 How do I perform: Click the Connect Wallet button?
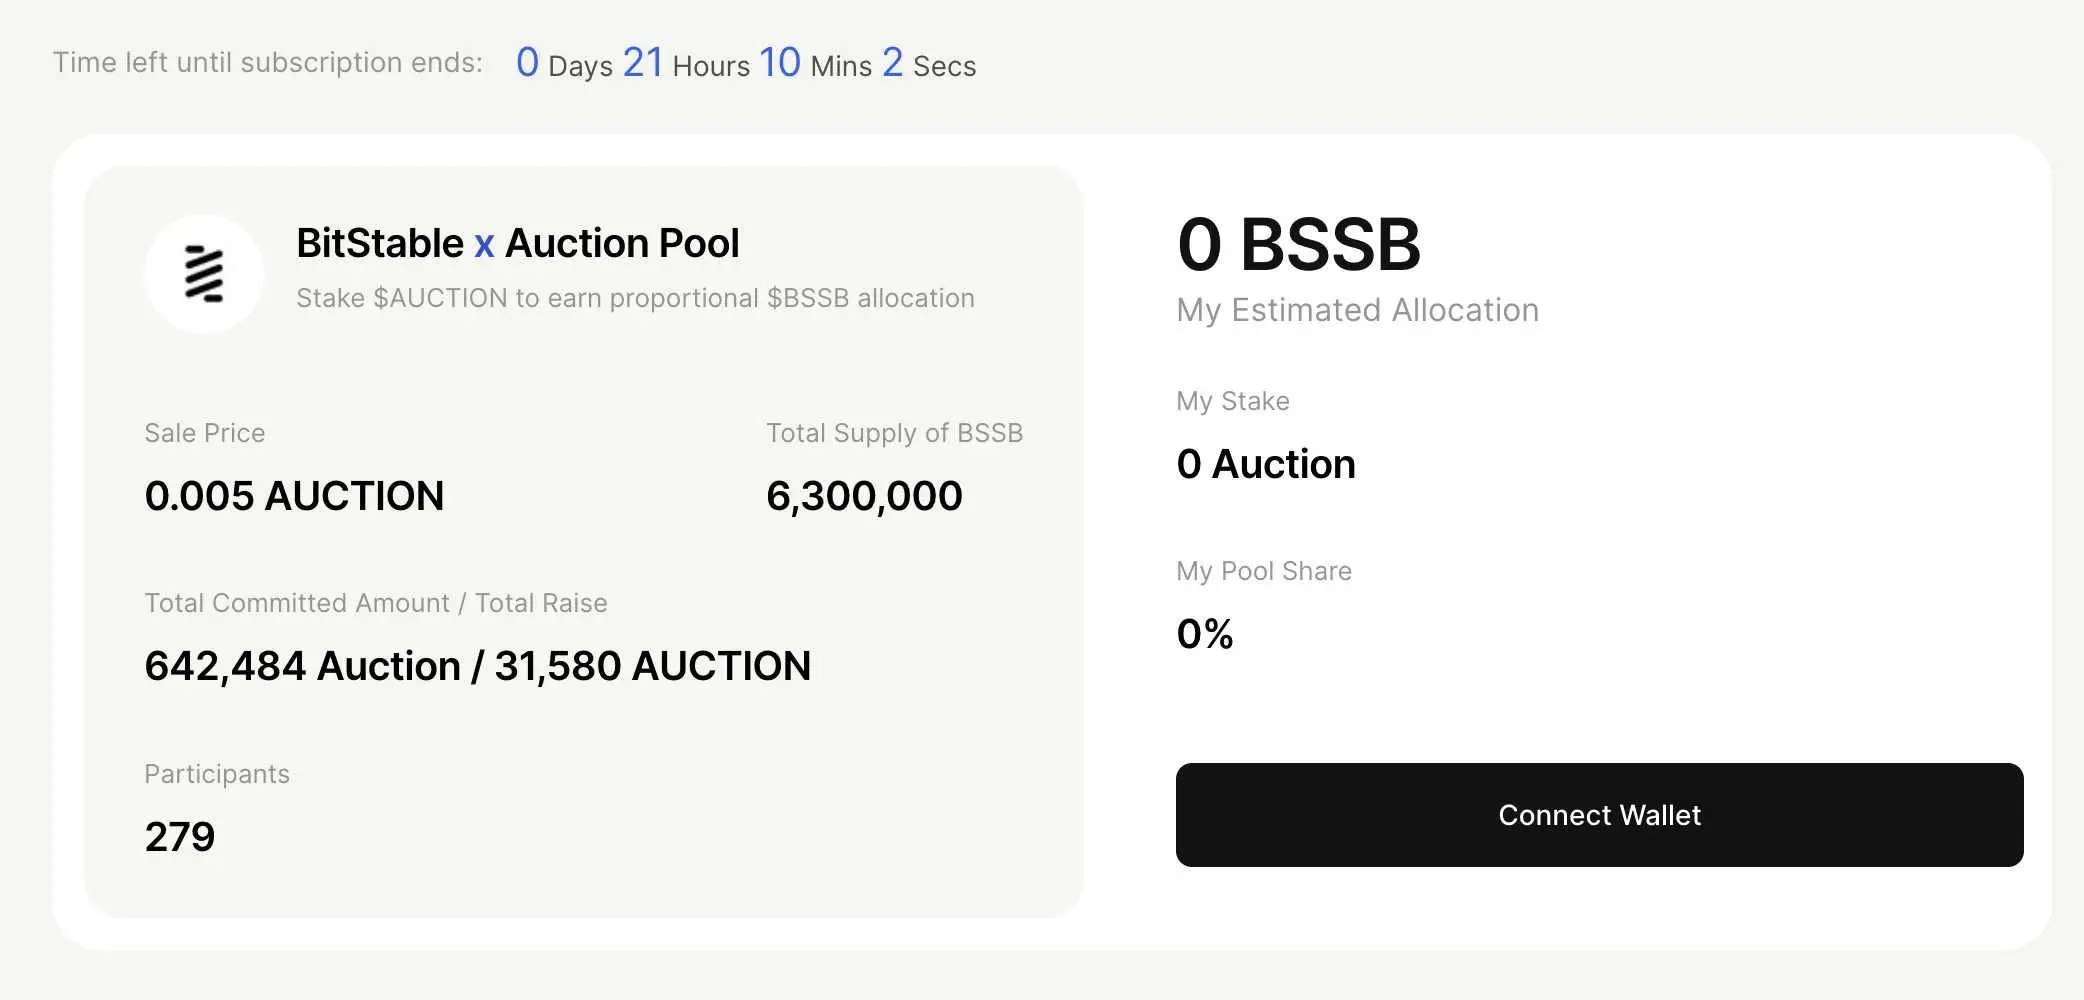click(1598, 814)
